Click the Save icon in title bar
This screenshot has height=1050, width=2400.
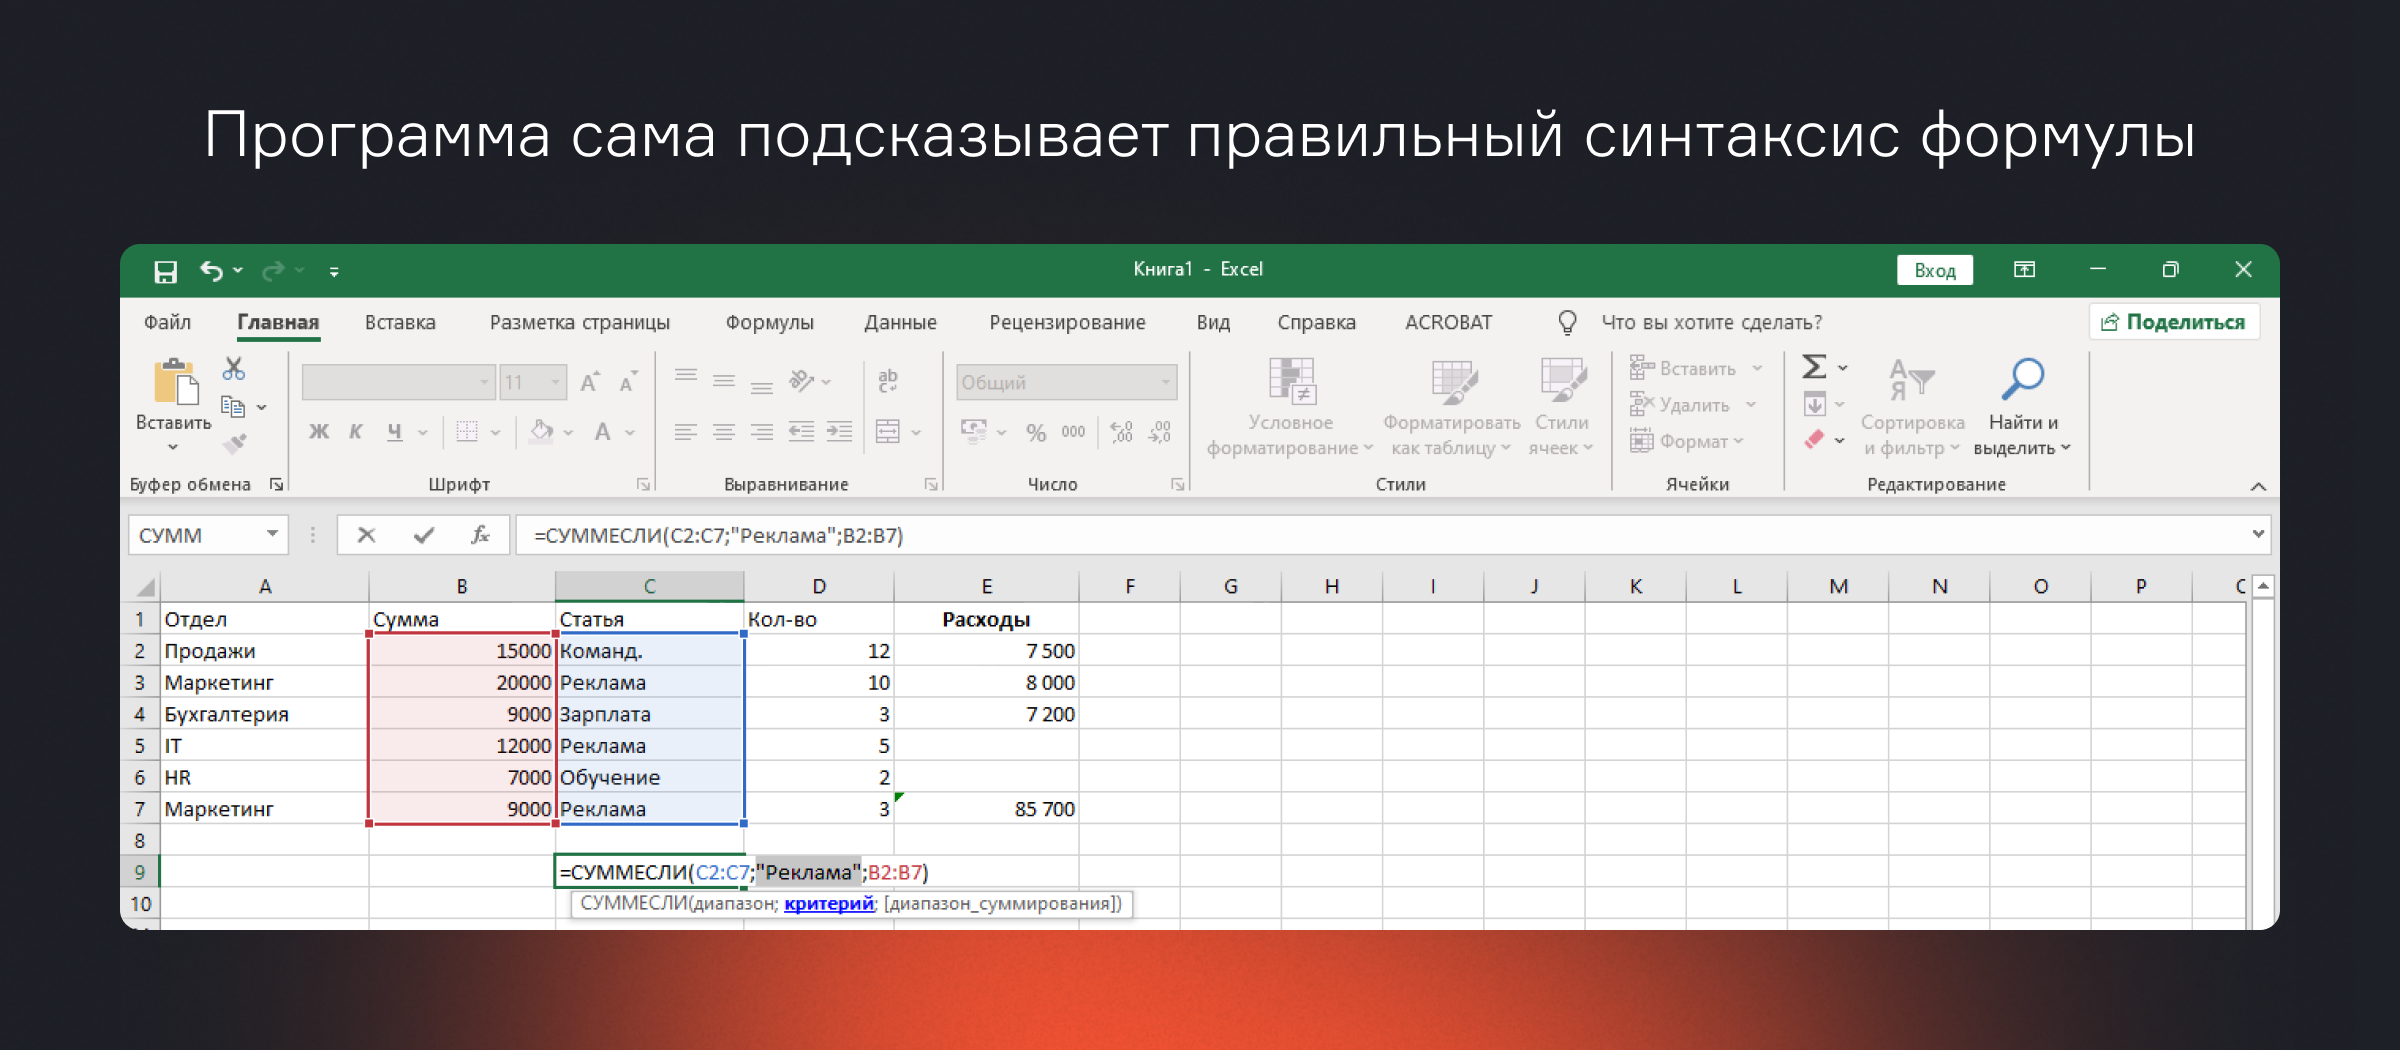(165, 271)
